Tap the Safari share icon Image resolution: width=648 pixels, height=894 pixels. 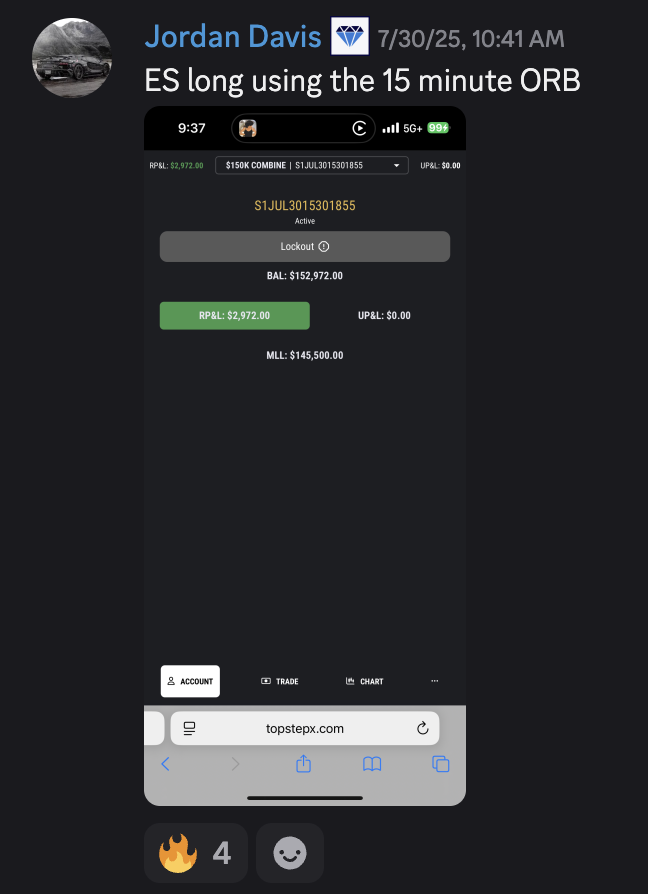point(304,763)
